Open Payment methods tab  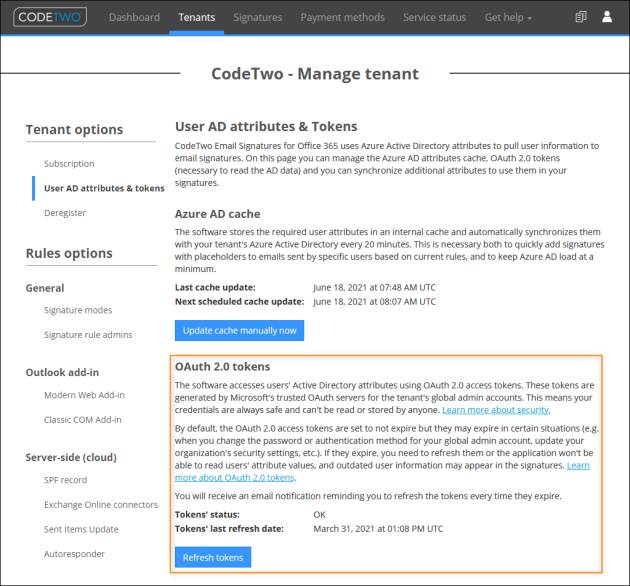click(x=342, y=17)
